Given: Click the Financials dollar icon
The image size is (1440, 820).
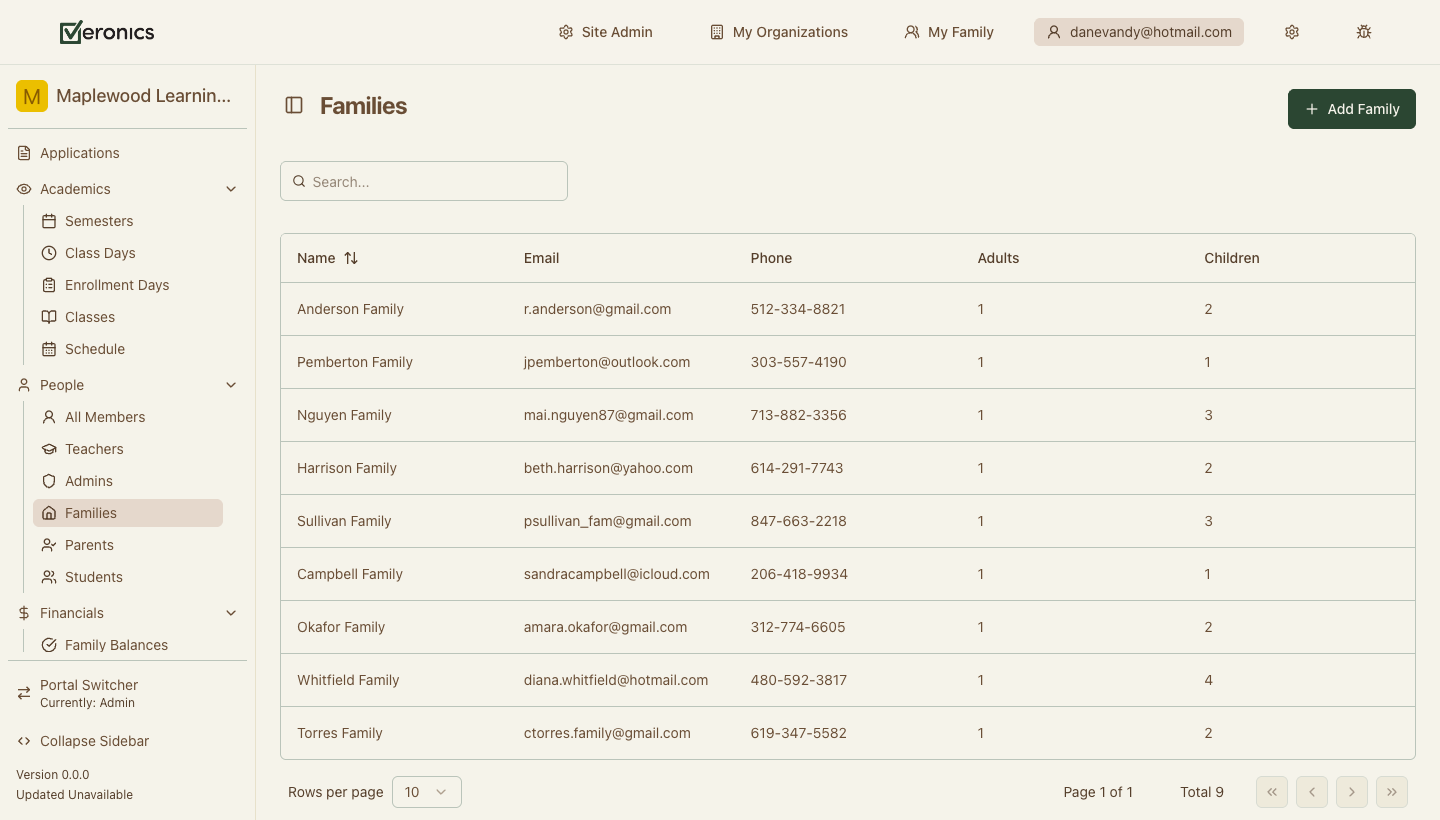Looking at the screenshot, I should pos(24,613).
